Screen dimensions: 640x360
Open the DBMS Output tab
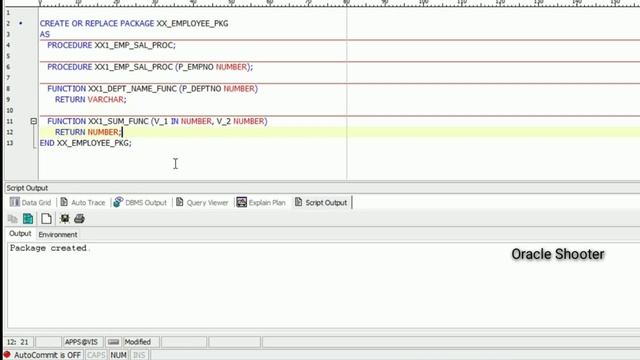140,202
